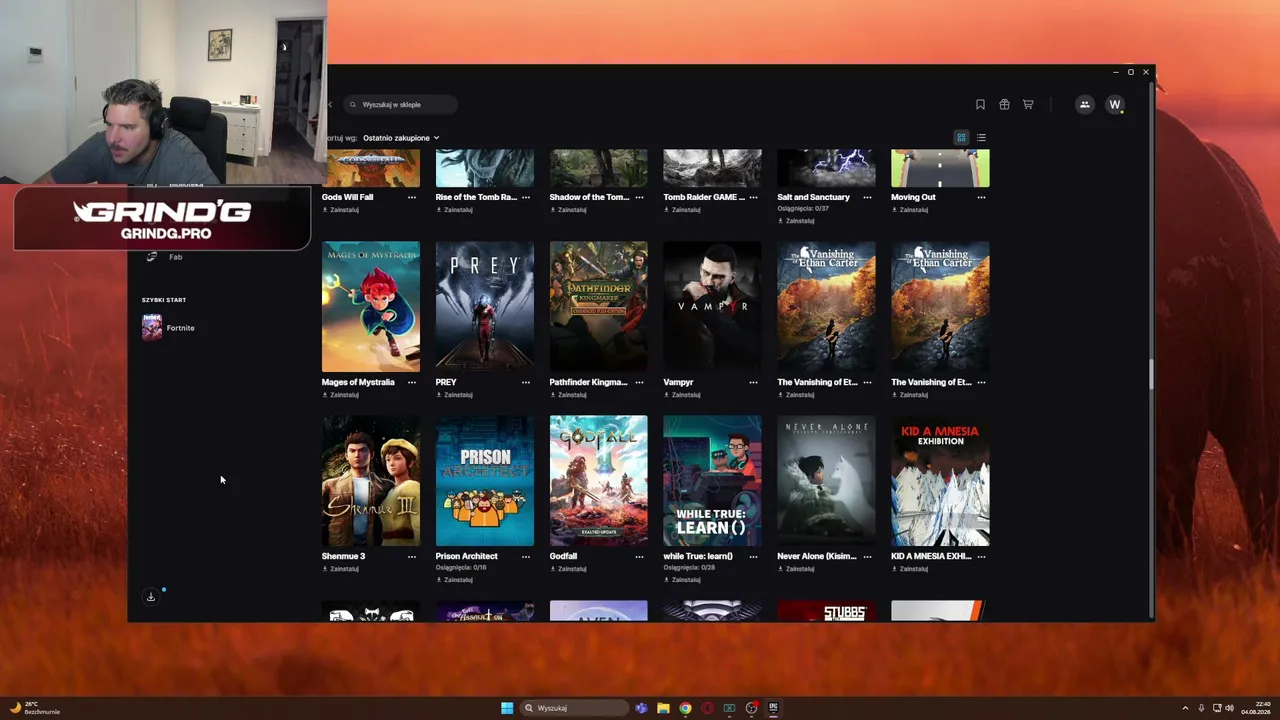
Task: Open more options for Rise of the Tomb Raider
Action: coord(526,198)
